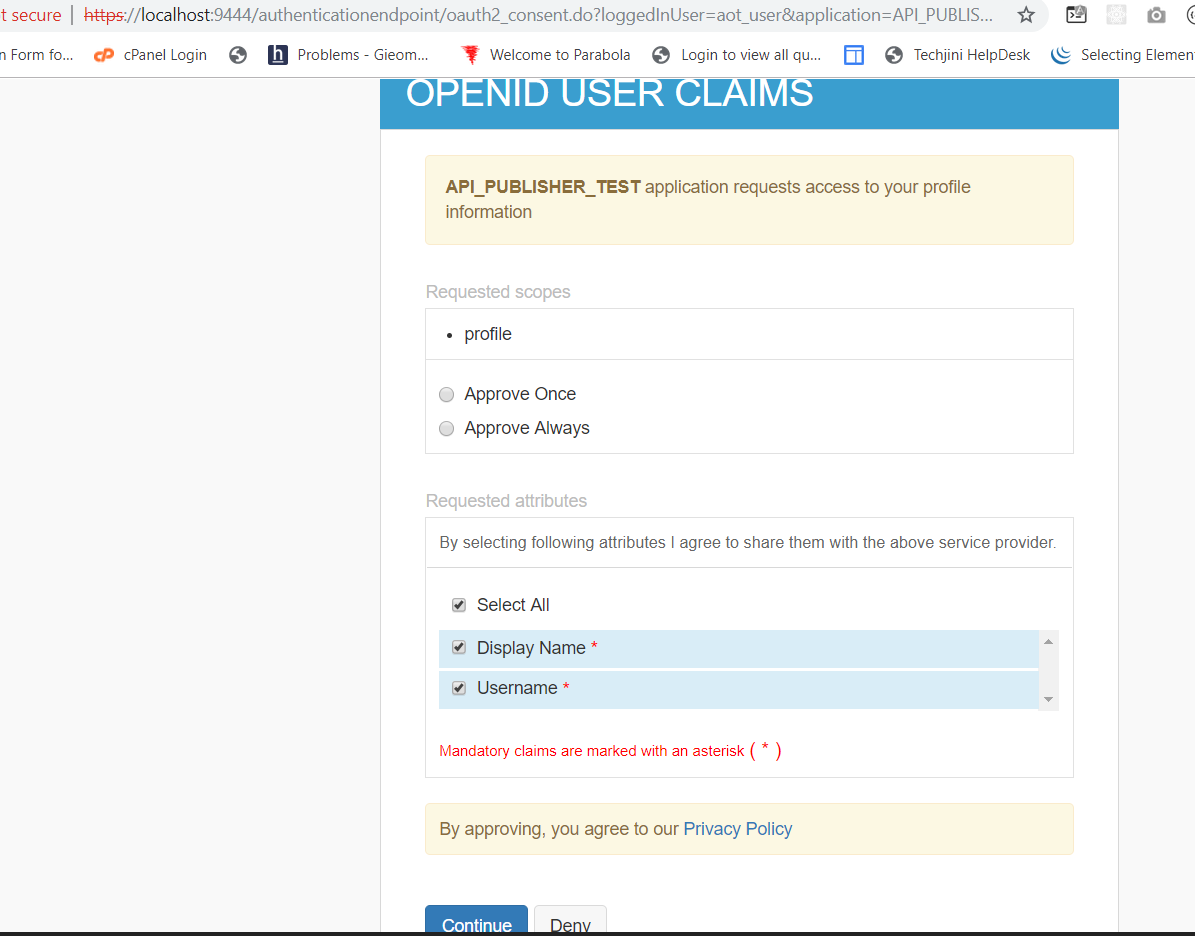Open the Techjini HelpDesk bookmark
This screenshot has width=1195, height=936.
pos(970,55)
